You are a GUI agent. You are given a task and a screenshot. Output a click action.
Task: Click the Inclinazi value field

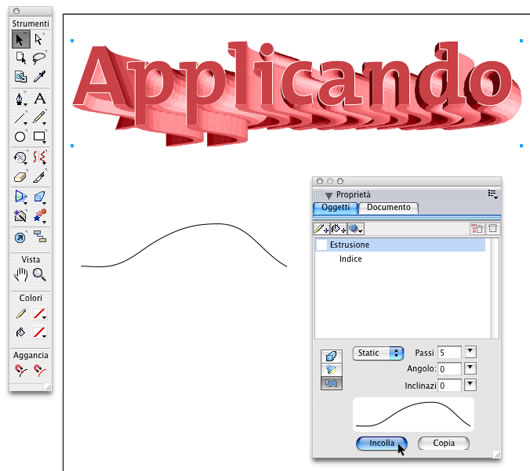pyautogui.click(x=450, y=385)
